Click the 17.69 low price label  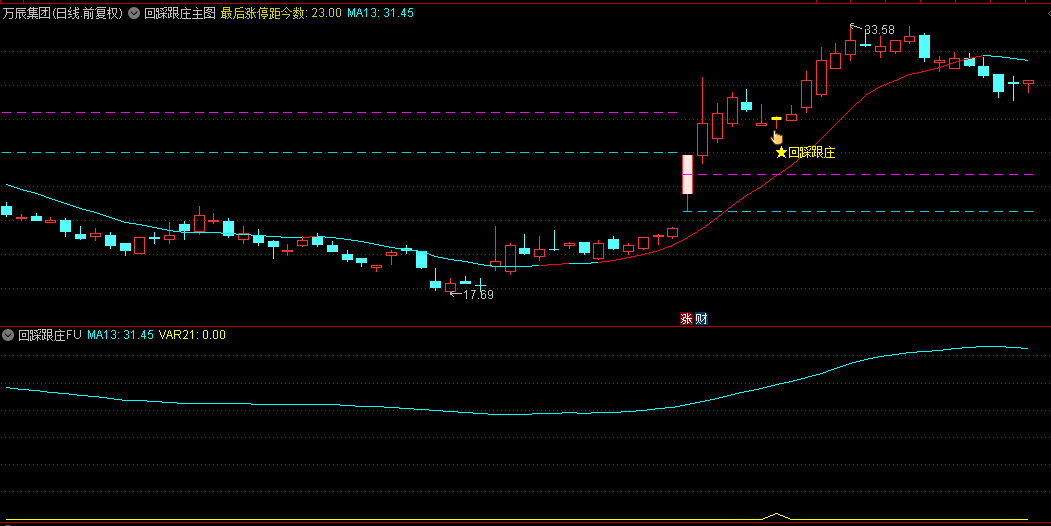tap(478, 295)
